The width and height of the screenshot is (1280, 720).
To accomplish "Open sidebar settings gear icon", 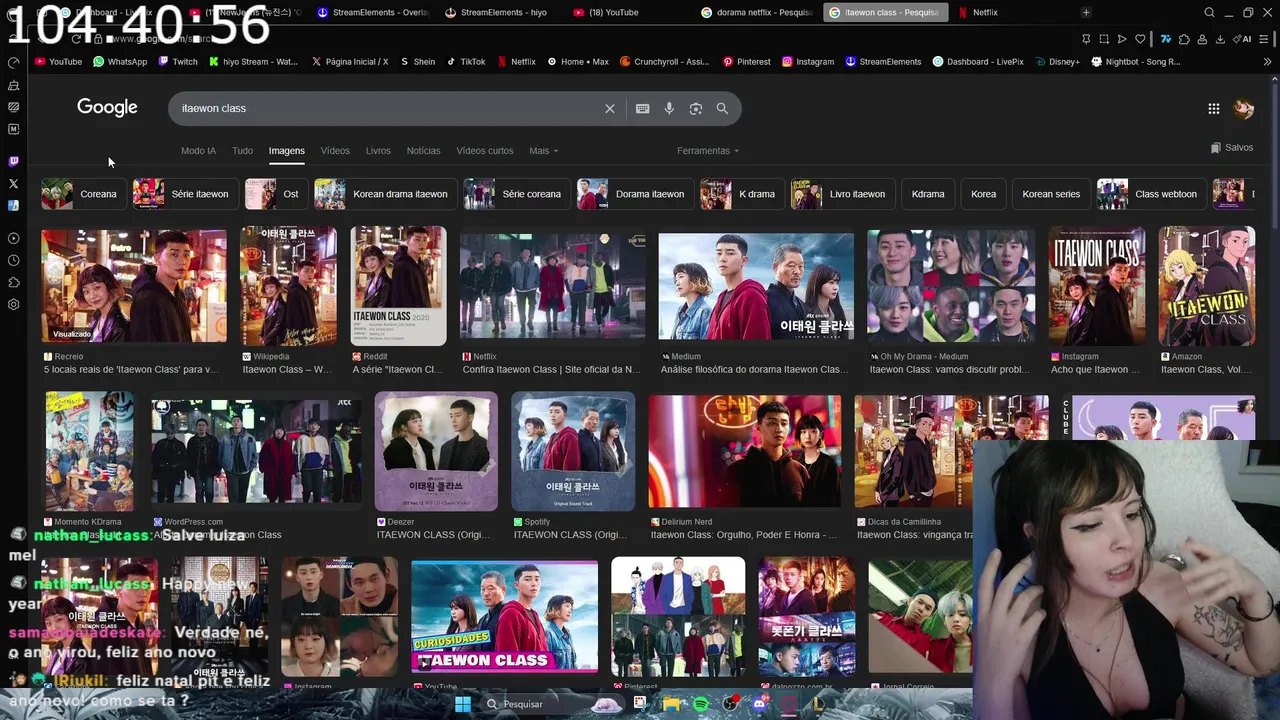I will pos(13,304).
